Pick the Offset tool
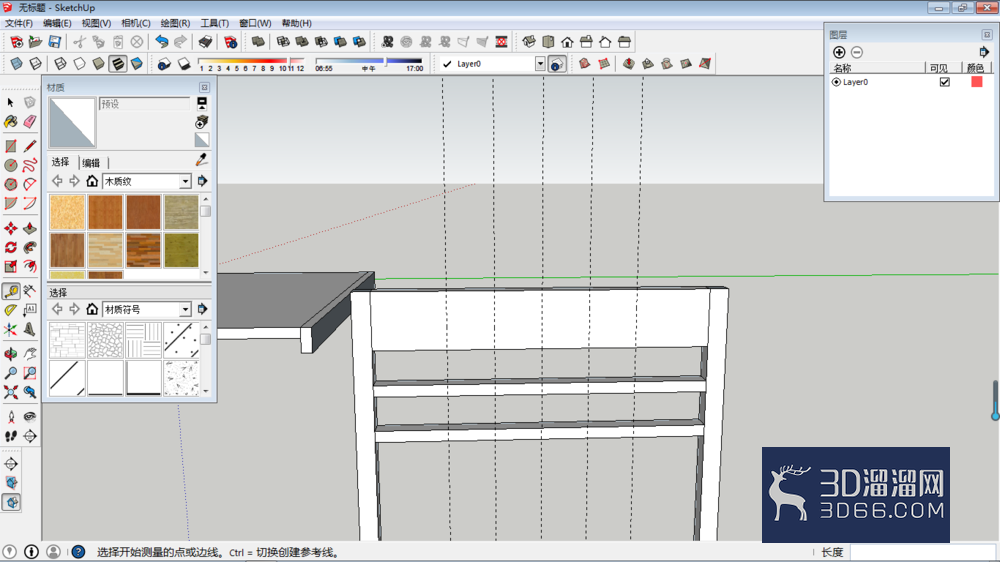This screenshot has height=562, width=1000. (30, 266)
